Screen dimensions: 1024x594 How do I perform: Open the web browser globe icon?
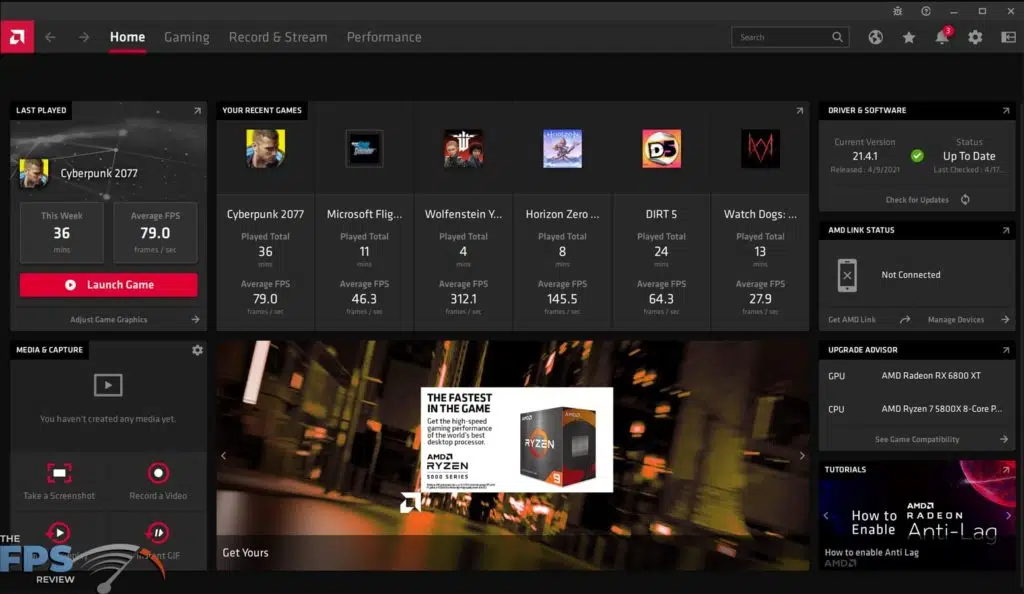tap(876, 37)
